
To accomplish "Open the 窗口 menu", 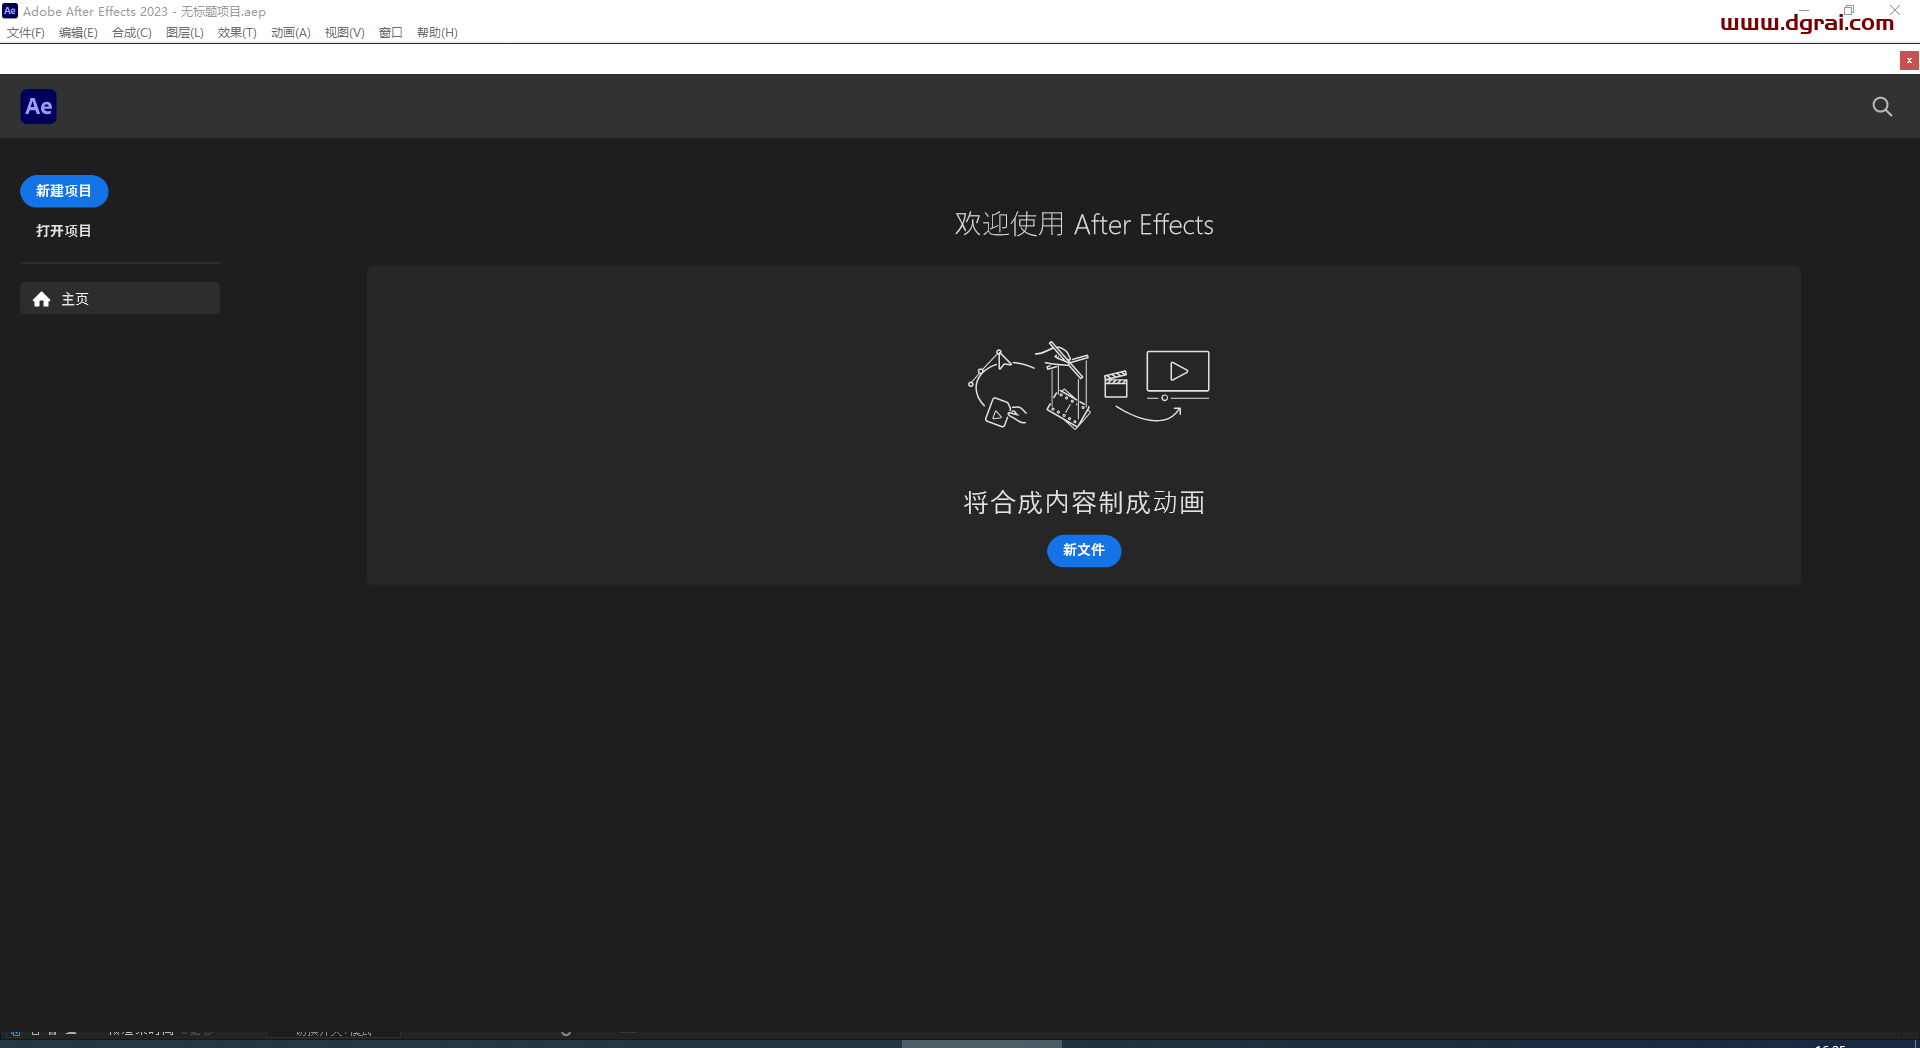I will click(x=391, y=33).
